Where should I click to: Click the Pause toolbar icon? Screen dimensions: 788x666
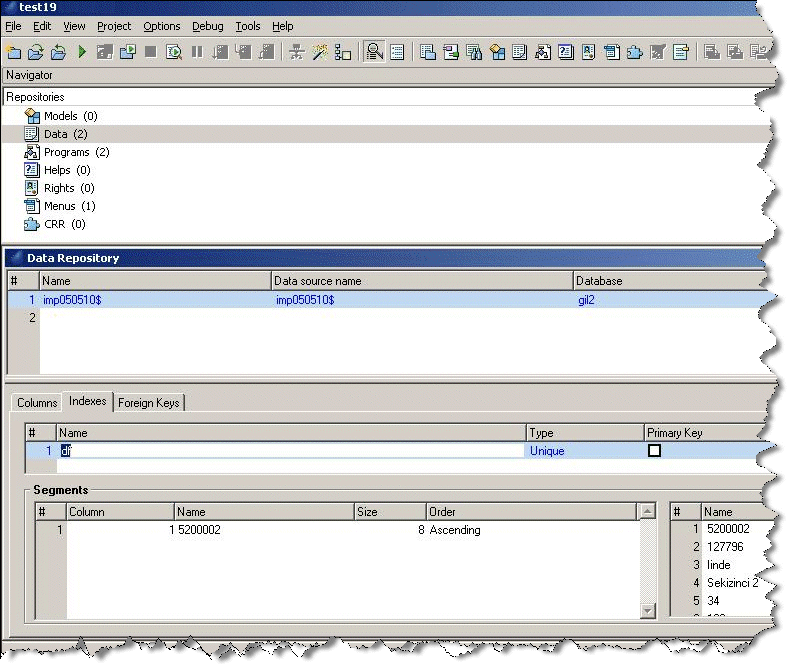[197, 52]
